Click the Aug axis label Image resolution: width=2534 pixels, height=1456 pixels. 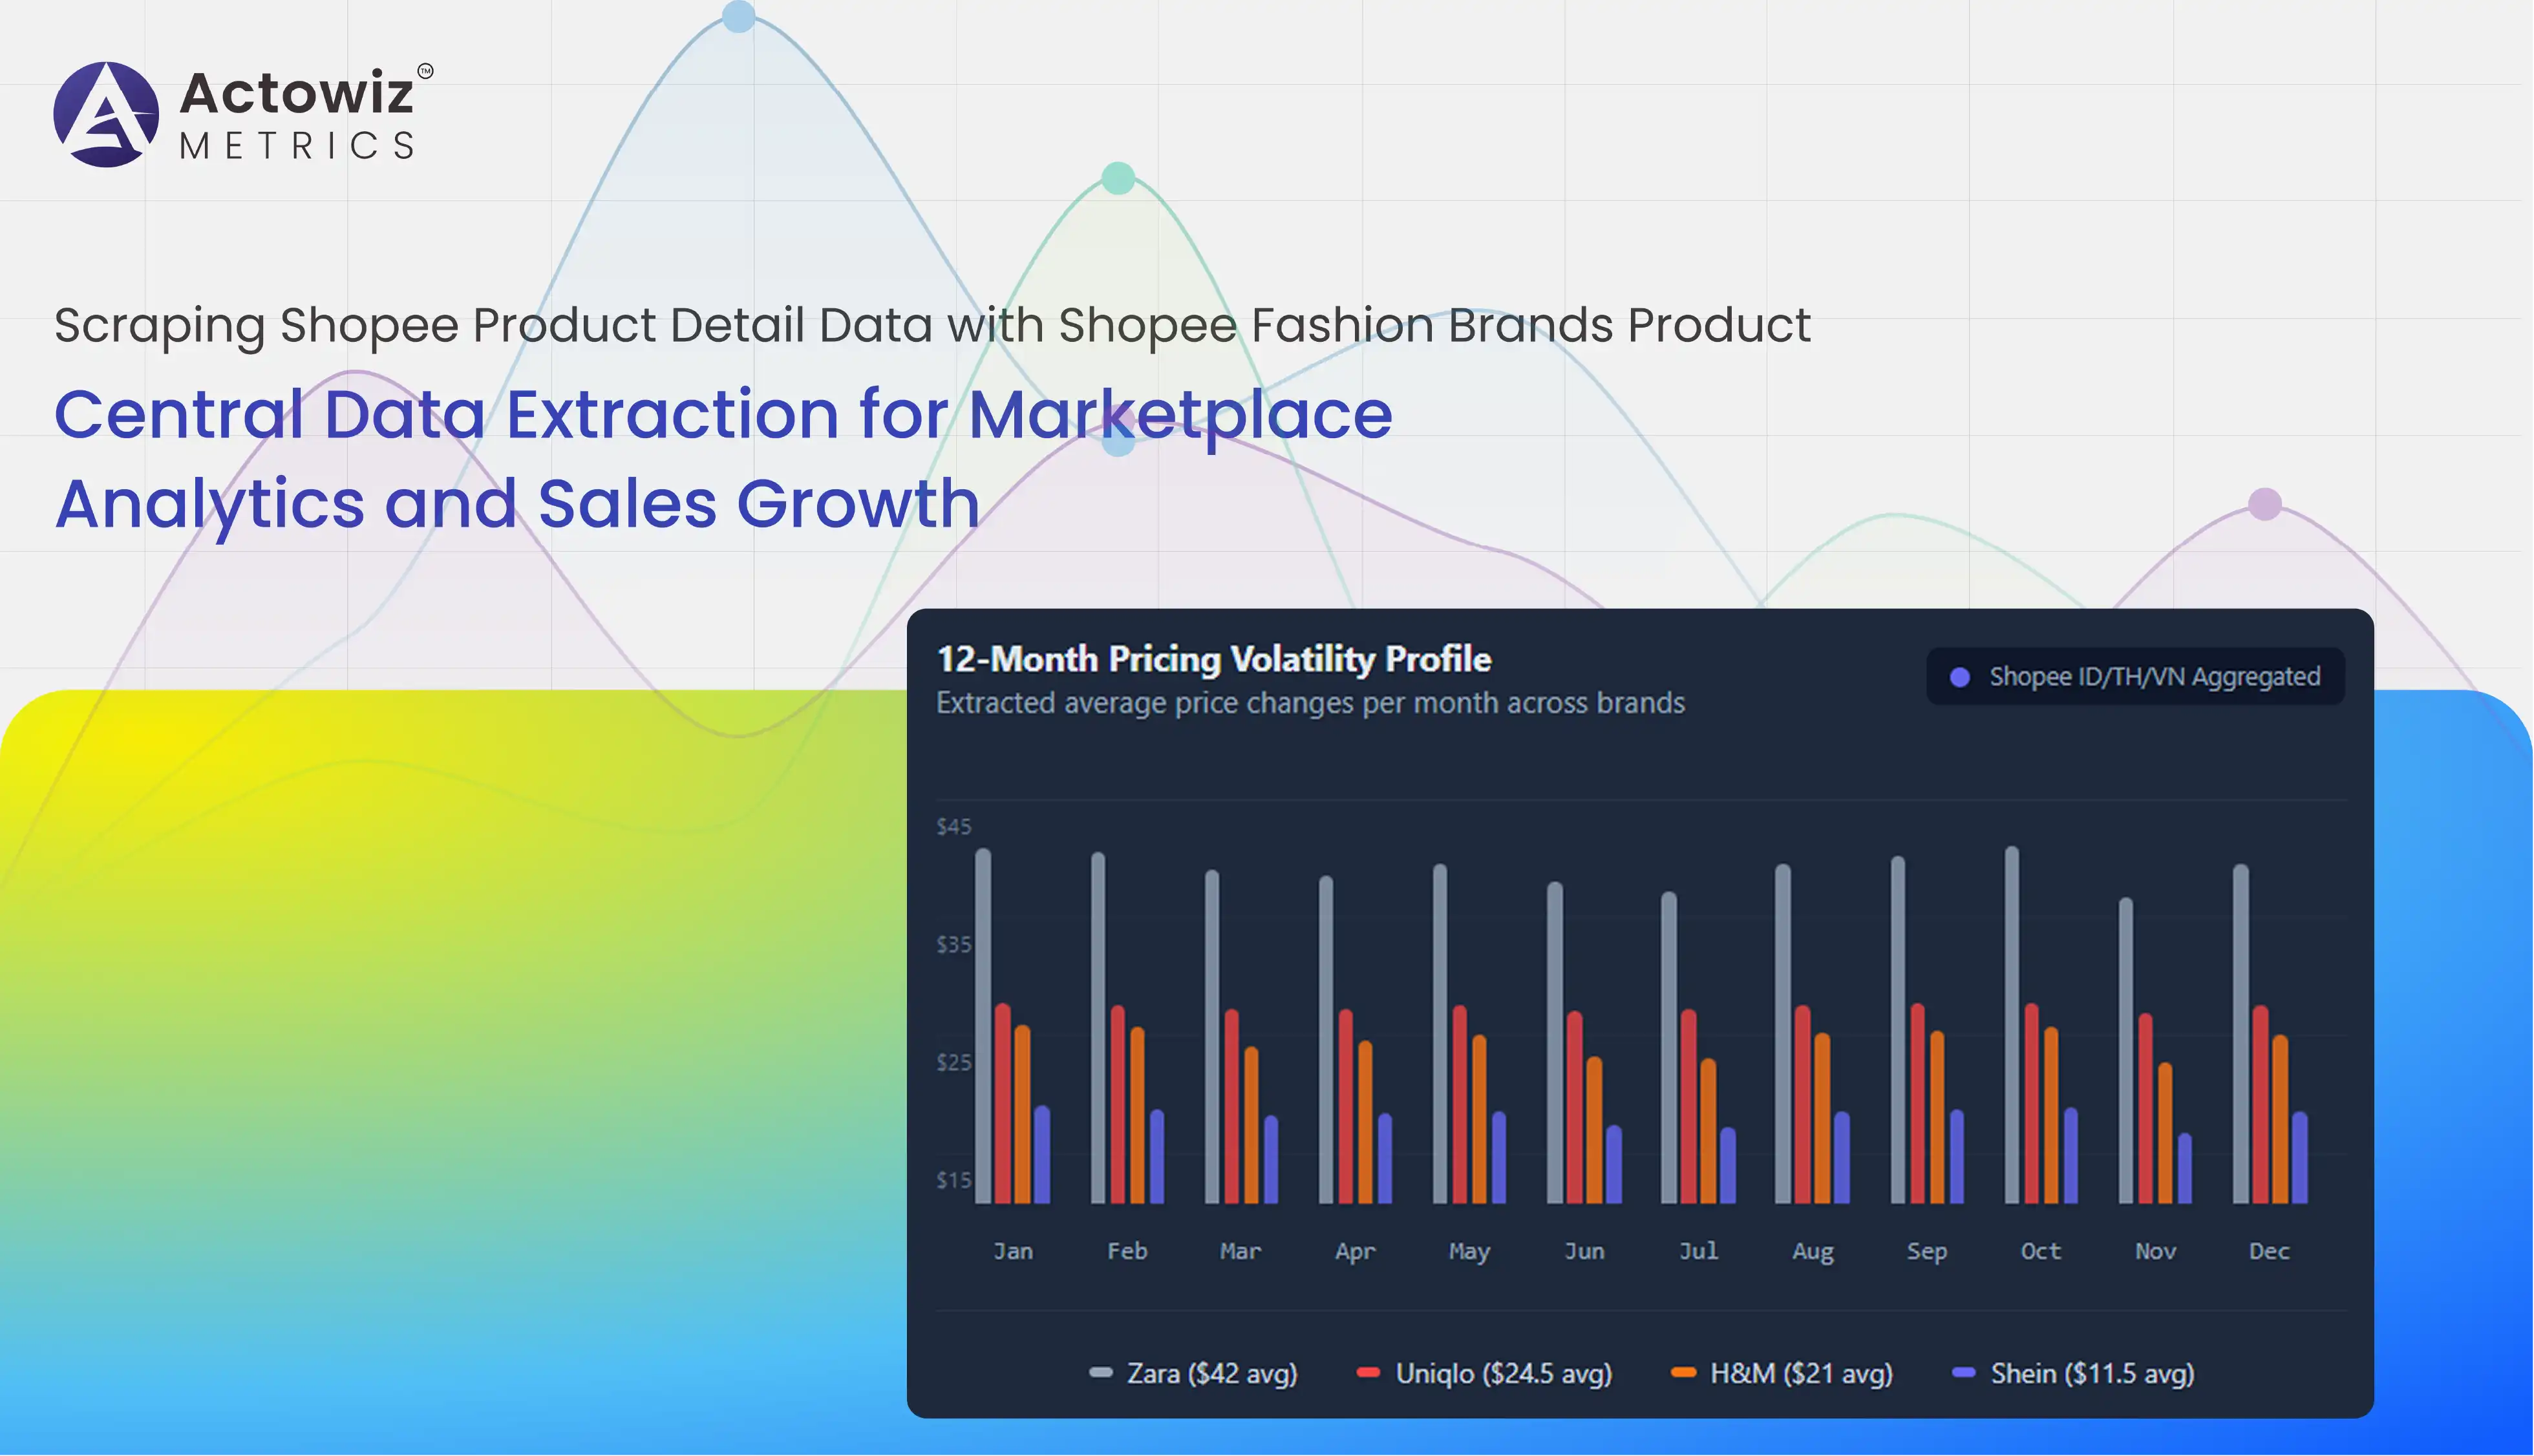[x=1813, y=1253]
